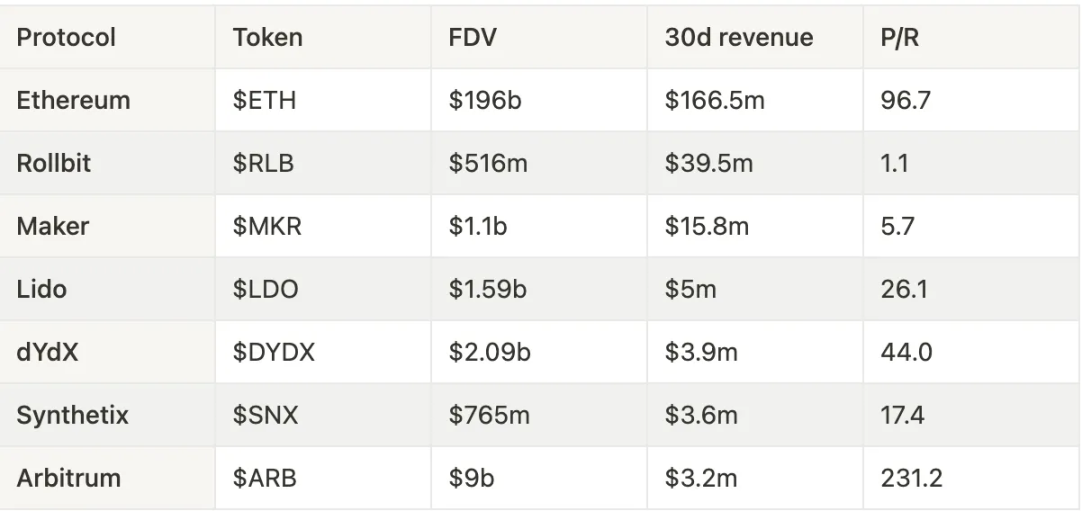This screenshot has height=511, width=1082.
Task: Click the $RLB token cell
Action: (323, 163)
